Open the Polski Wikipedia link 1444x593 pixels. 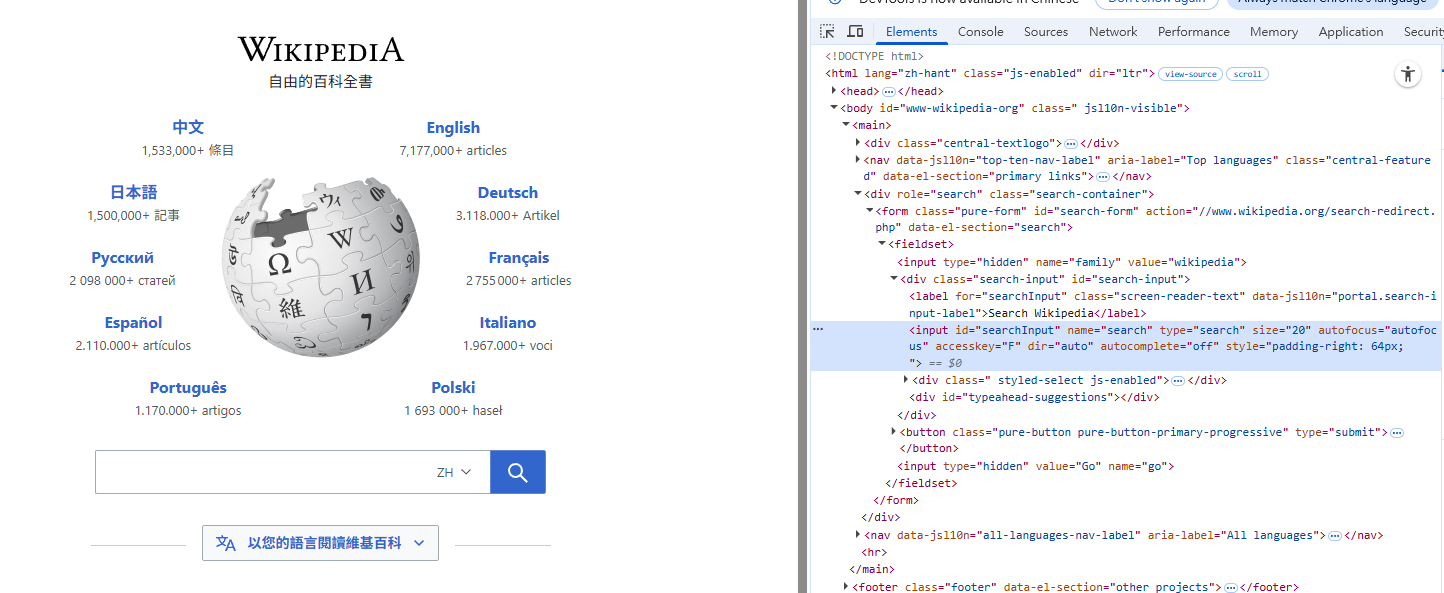453,387
